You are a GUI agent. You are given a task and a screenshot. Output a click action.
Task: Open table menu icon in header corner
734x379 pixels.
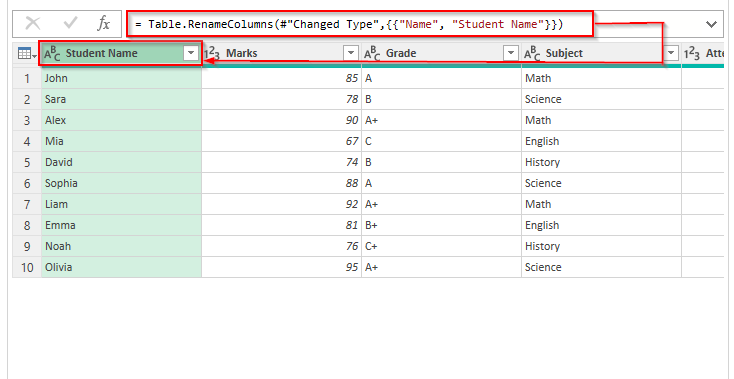pos(27,54)
